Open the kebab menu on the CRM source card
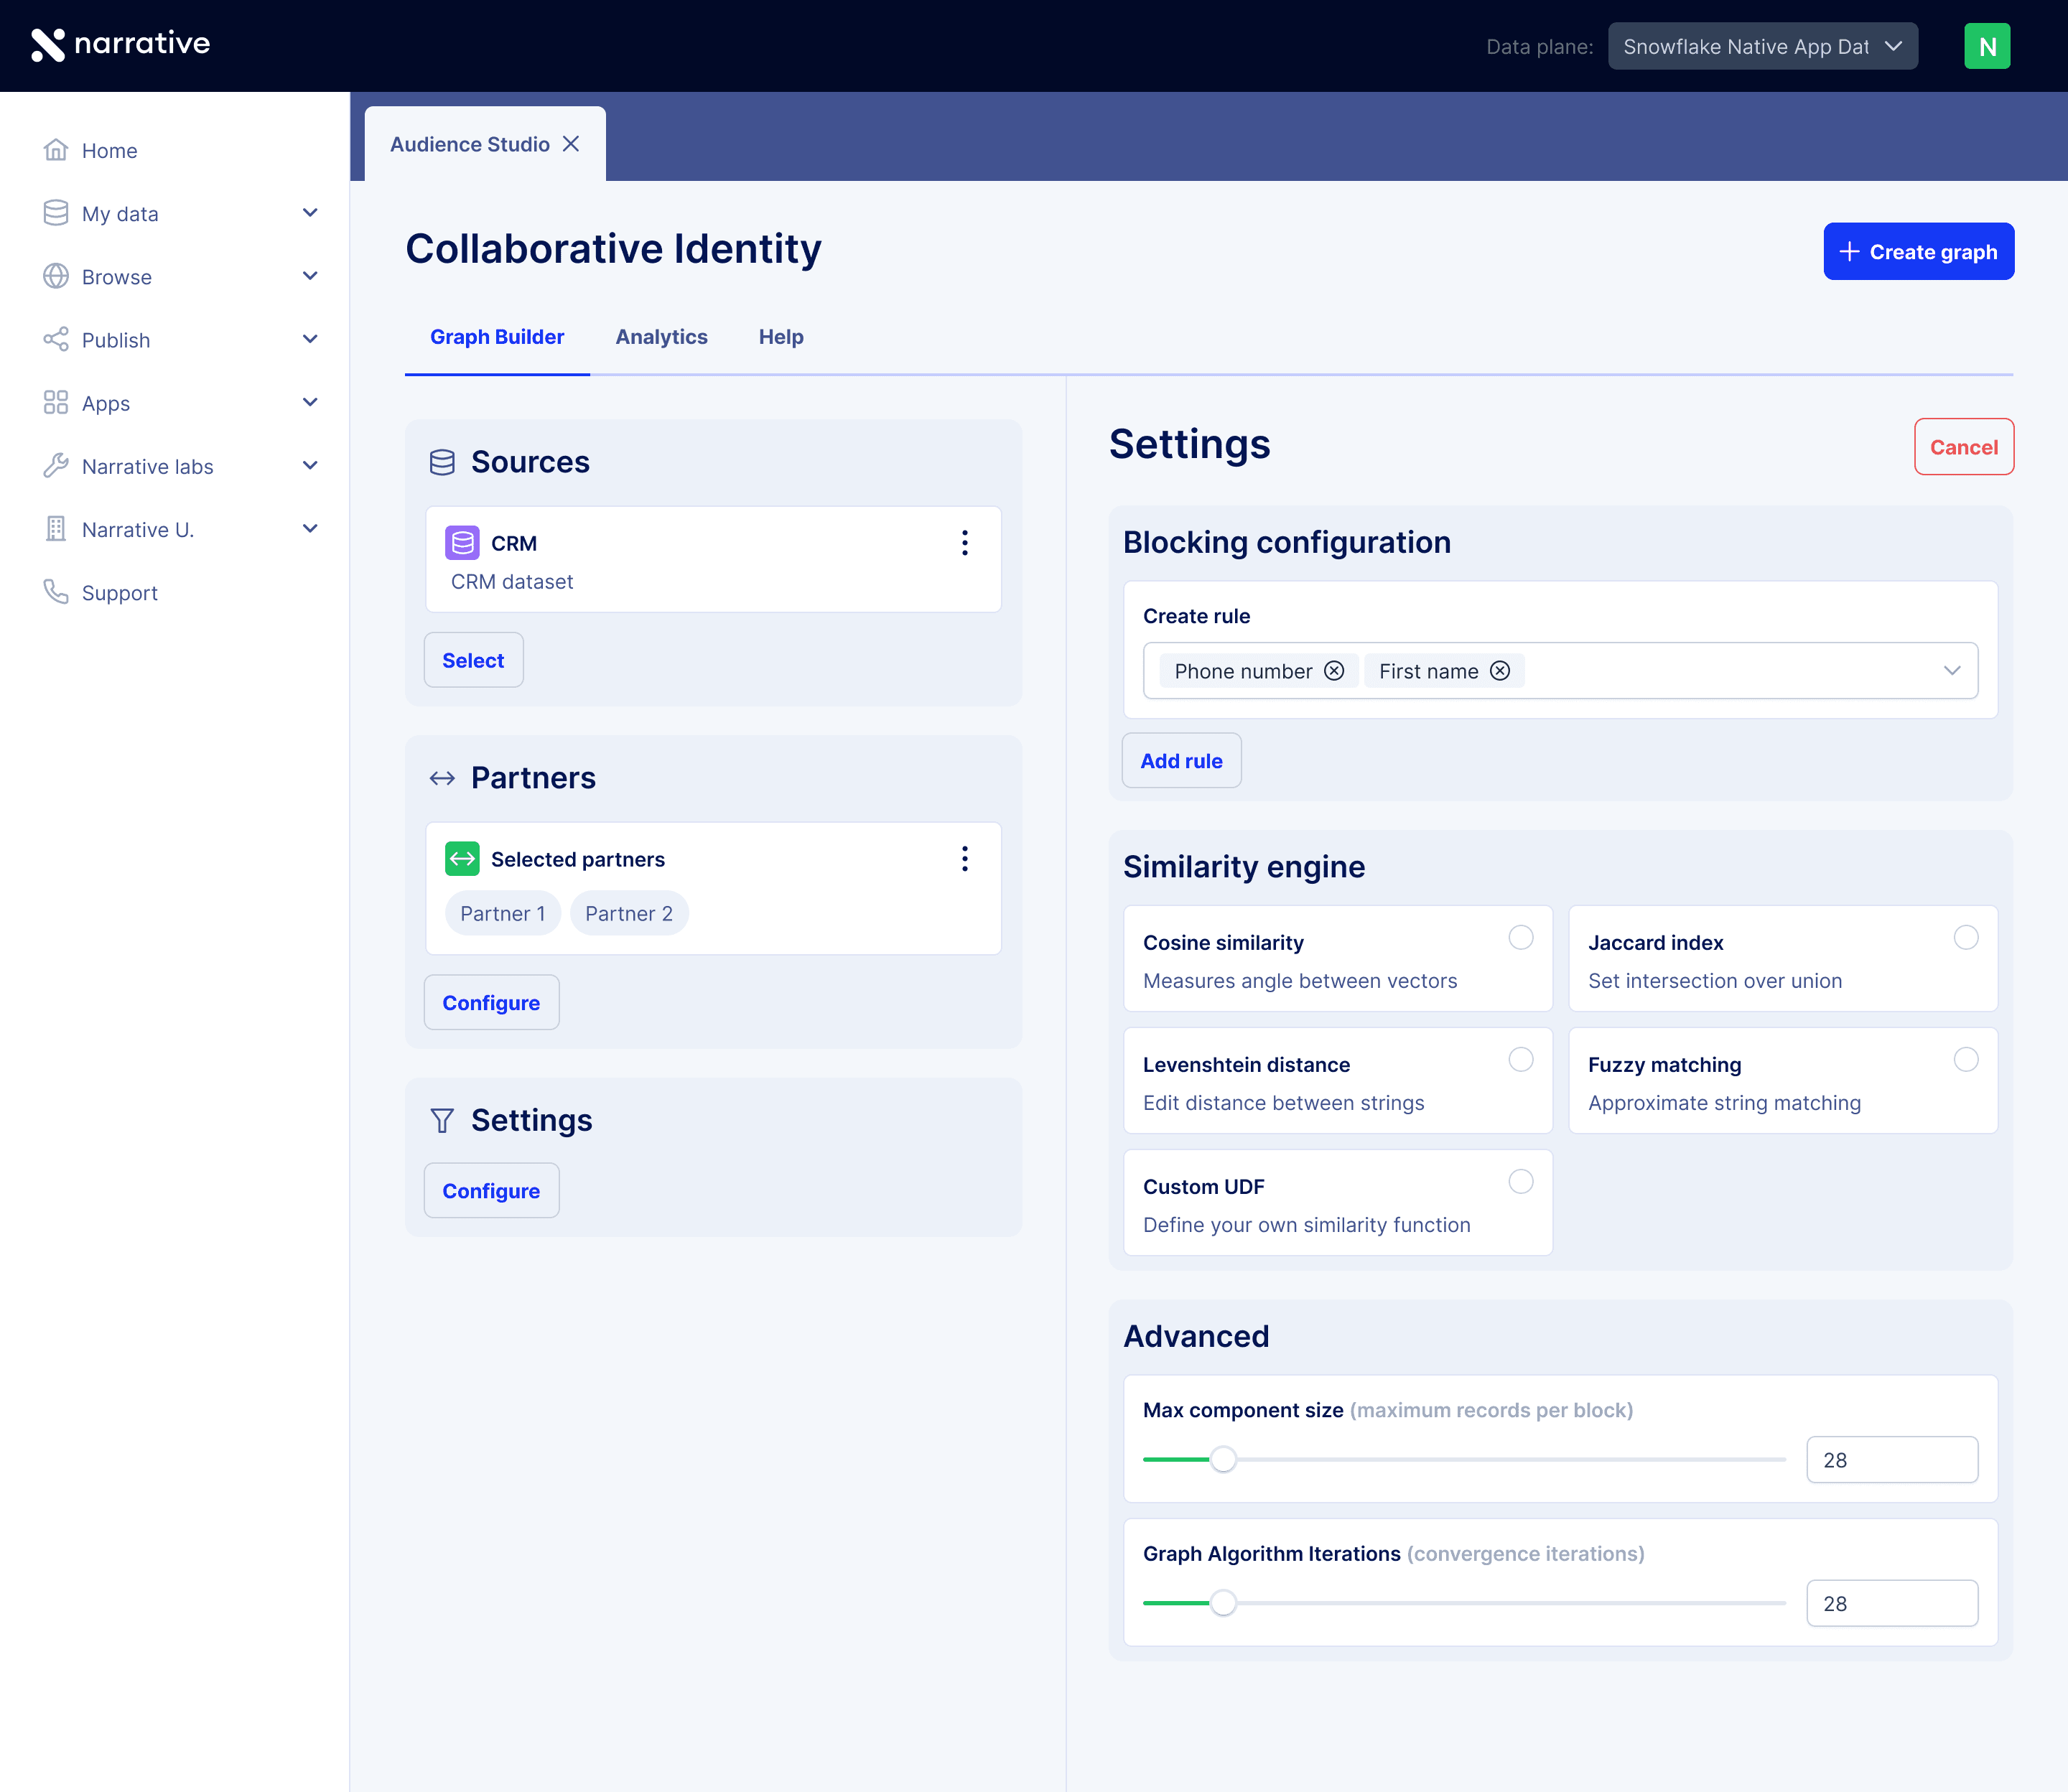The height and width of the screenshot is (1792, 2068). point(964,543)
